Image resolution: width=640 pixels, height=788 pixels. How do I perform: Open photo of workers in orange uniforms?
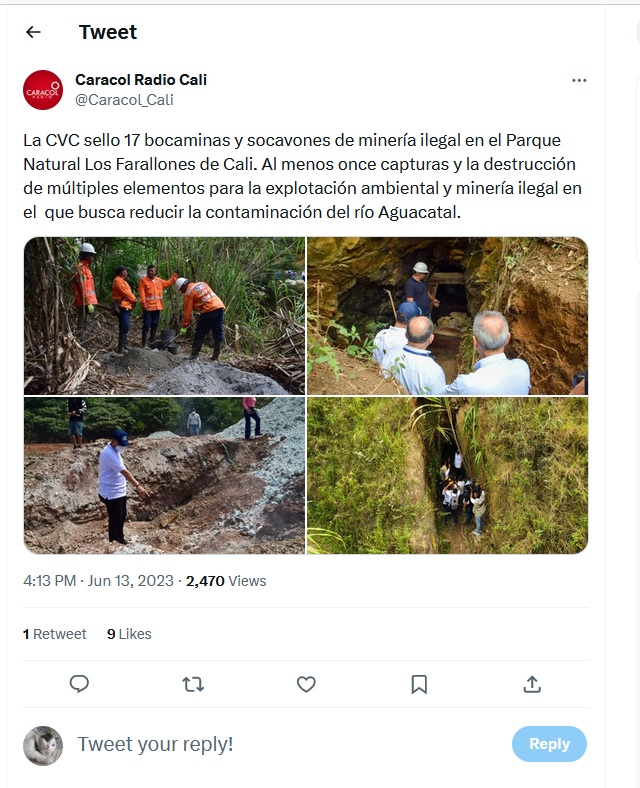click(x=164, y=316)
